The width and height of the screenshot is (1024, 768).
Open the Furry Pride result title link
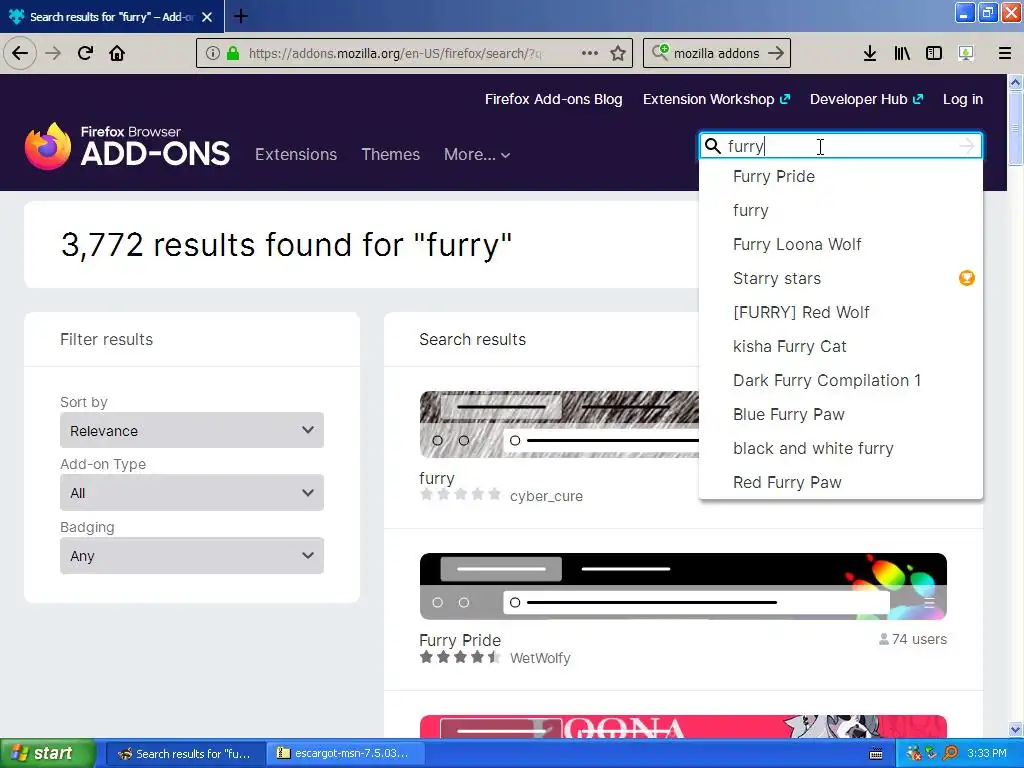click(460, 640)
